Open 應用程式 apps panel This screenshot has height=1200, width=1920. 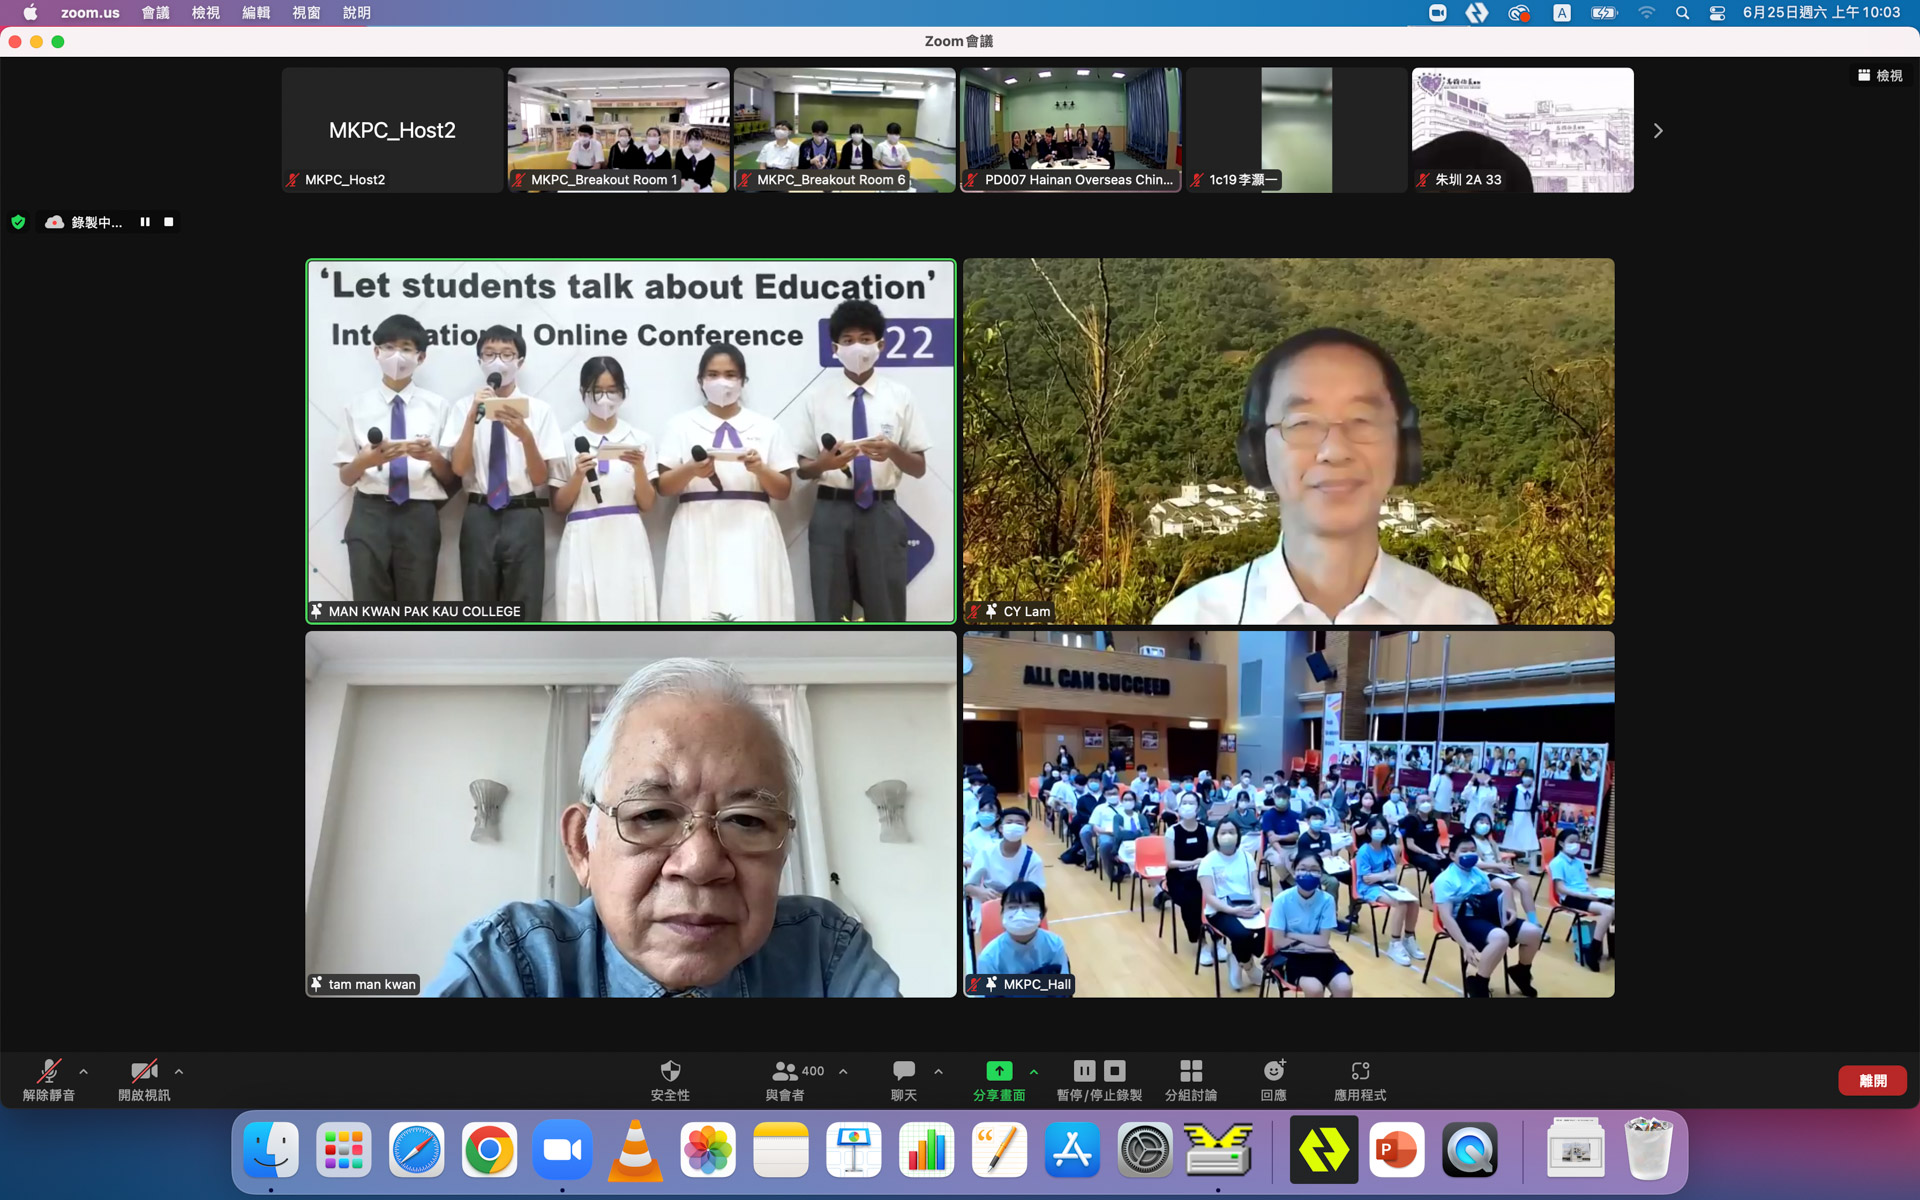pyautogui.click(x=1360, y=1080)
